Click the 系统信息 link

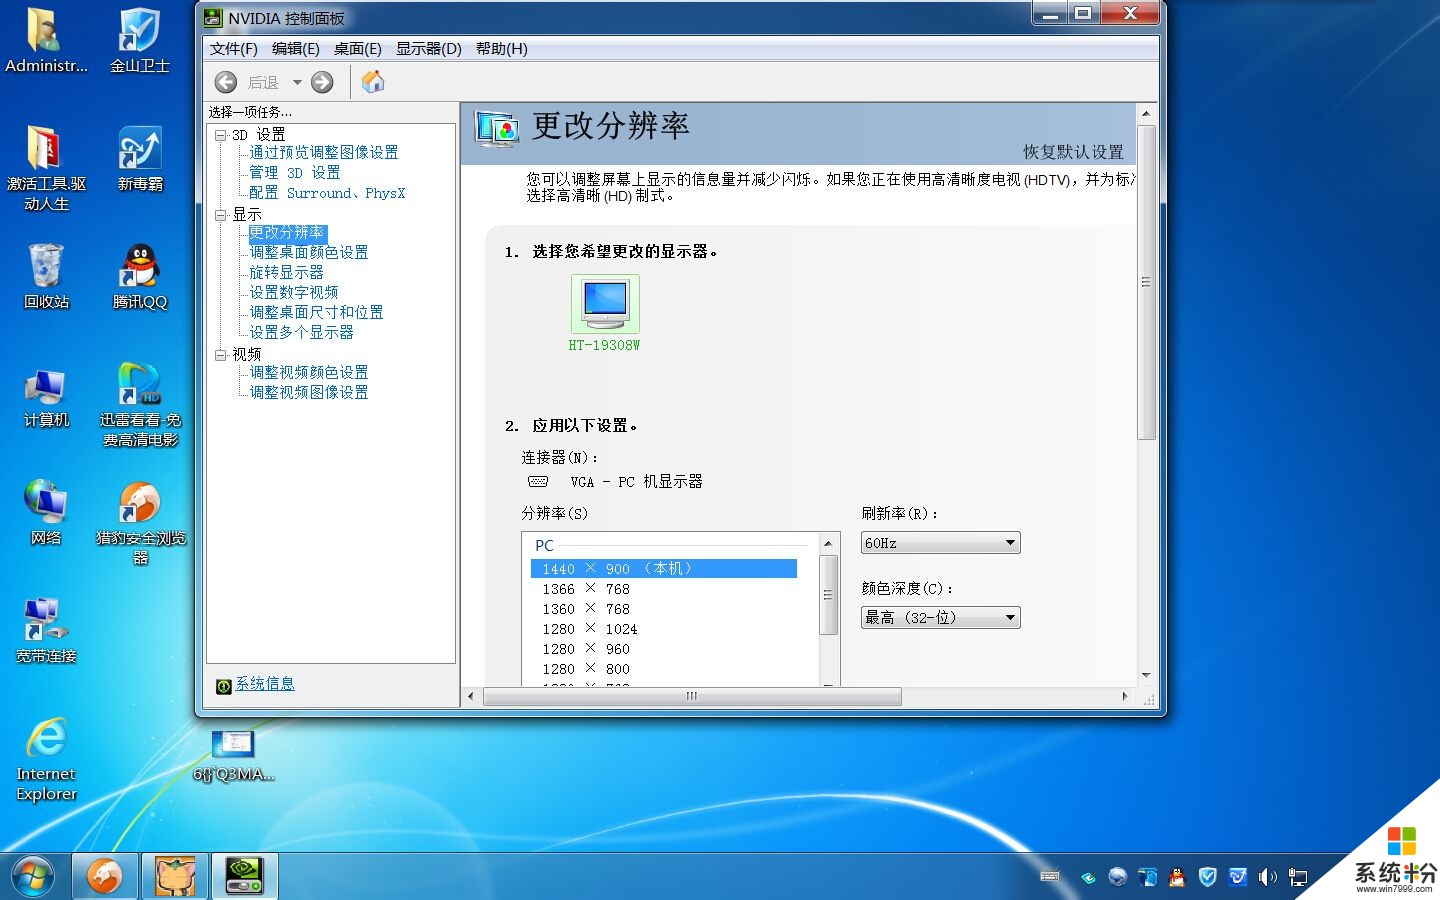[265, 684]
